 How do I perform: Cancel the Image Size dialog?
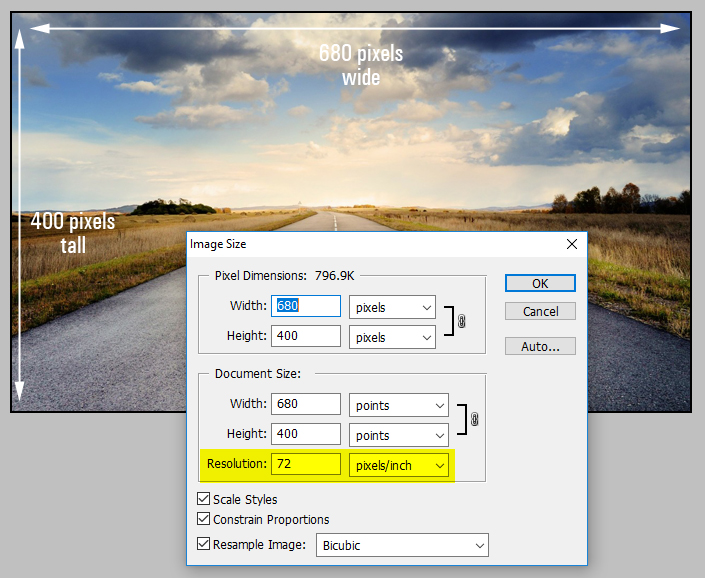click(540, 311)
